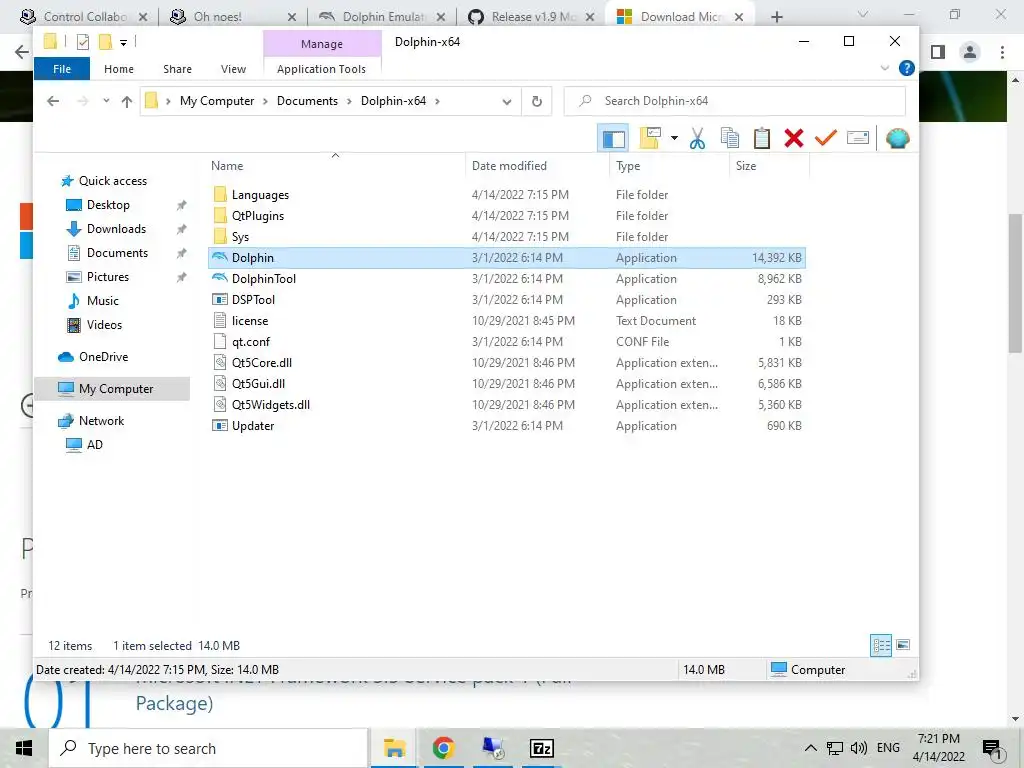Screen dimensions: 1024x768
Task: Toggle the navigation pane toolbar icon
Action: tap(613, 138)
